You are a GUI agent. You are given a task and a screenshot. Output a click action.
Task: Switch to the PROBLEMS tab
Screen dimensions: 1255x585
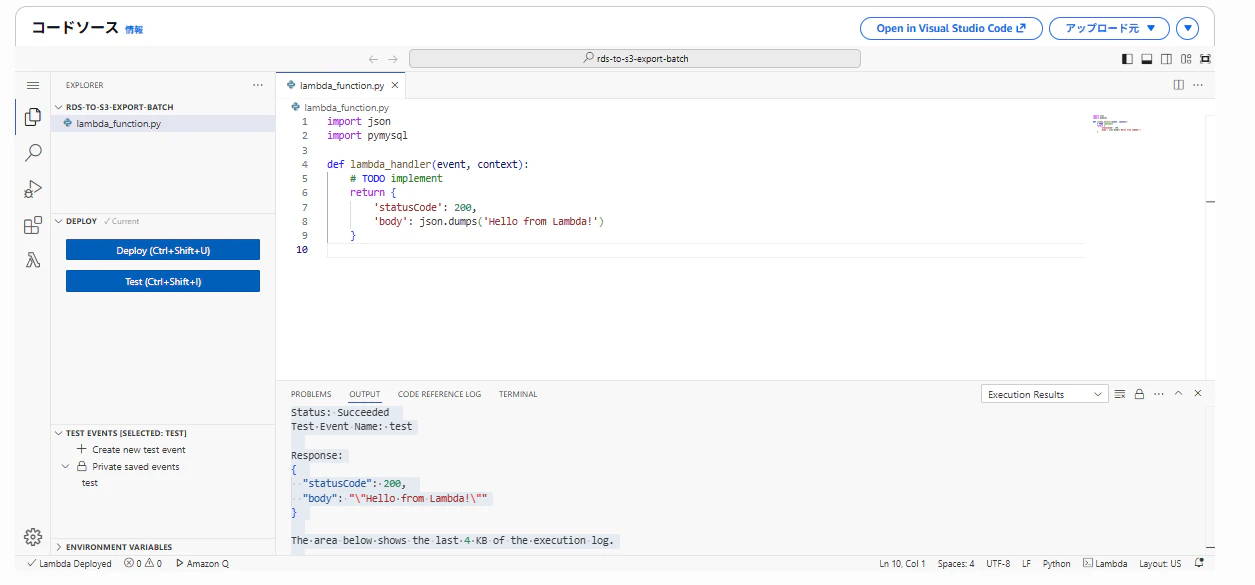pos(311,394)
